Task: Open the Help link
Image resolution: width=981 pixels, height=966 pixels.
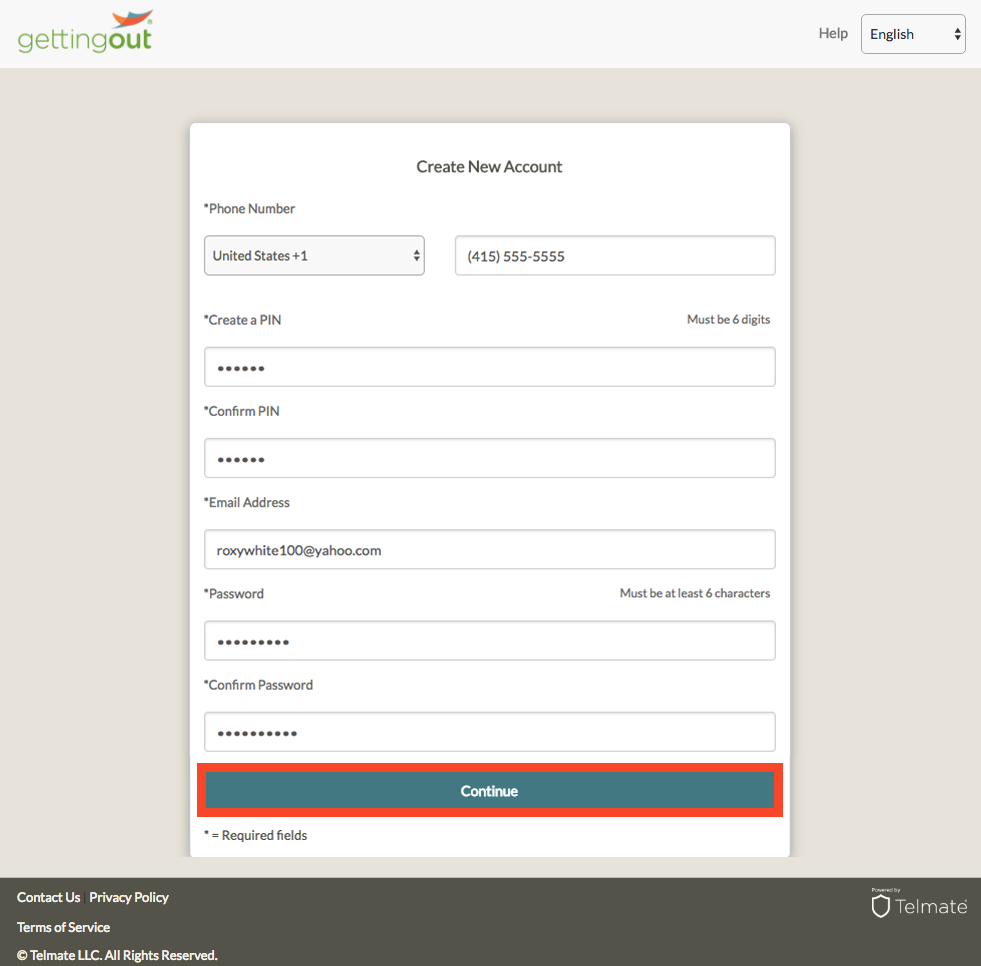Action: (x=833, y=33)
